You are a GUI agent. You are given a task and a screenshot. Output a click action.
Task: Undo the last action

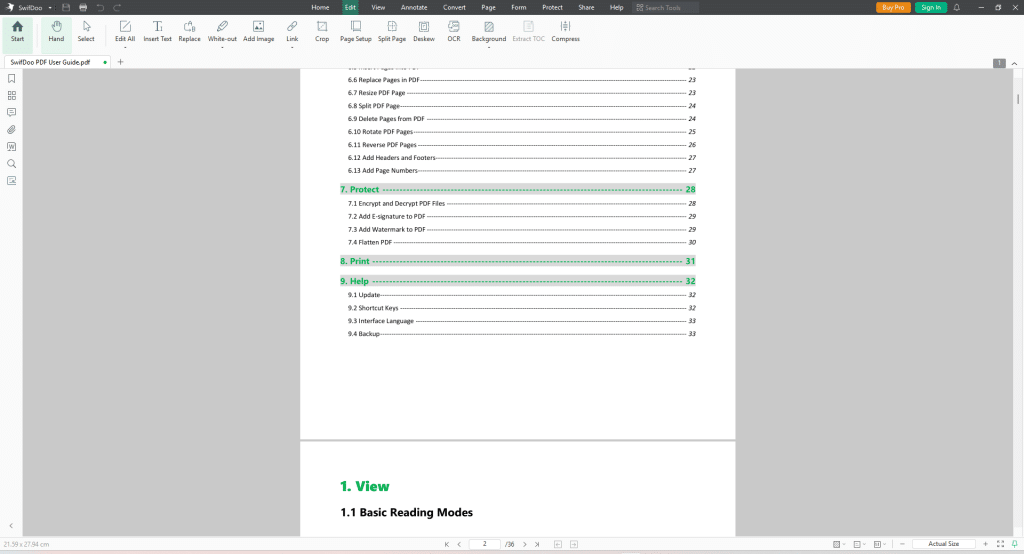click(x=100, y=7)
